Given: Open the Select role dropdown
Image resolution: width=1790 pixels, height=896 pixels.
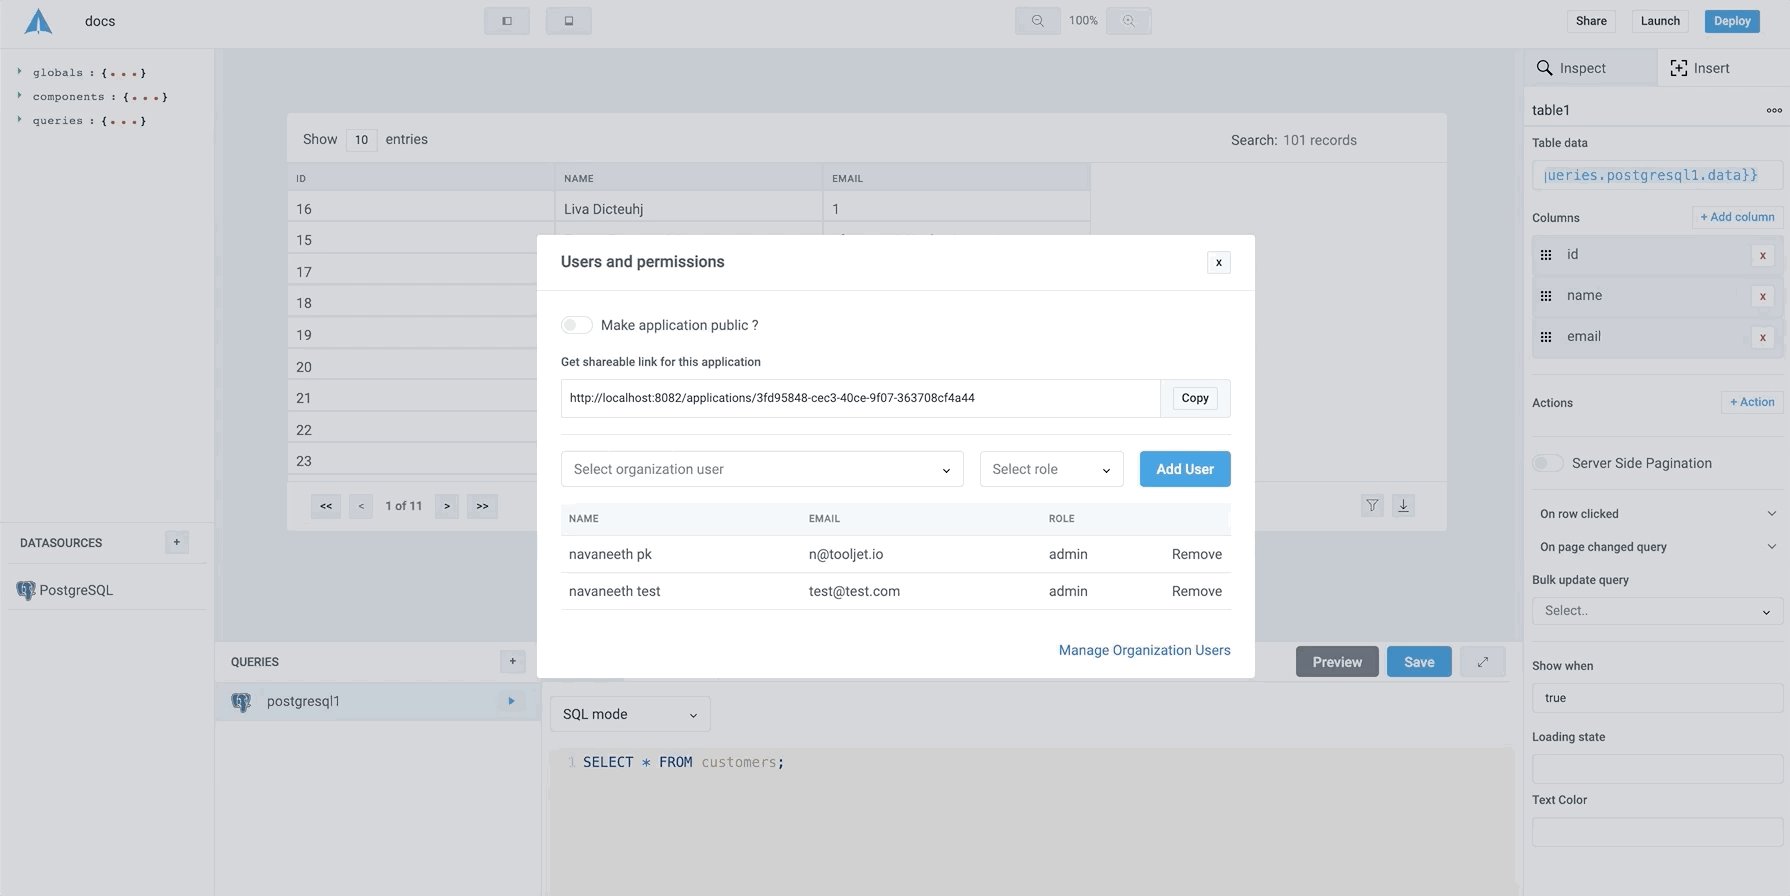Looking at the screenshot, I should click(1051, 469).
